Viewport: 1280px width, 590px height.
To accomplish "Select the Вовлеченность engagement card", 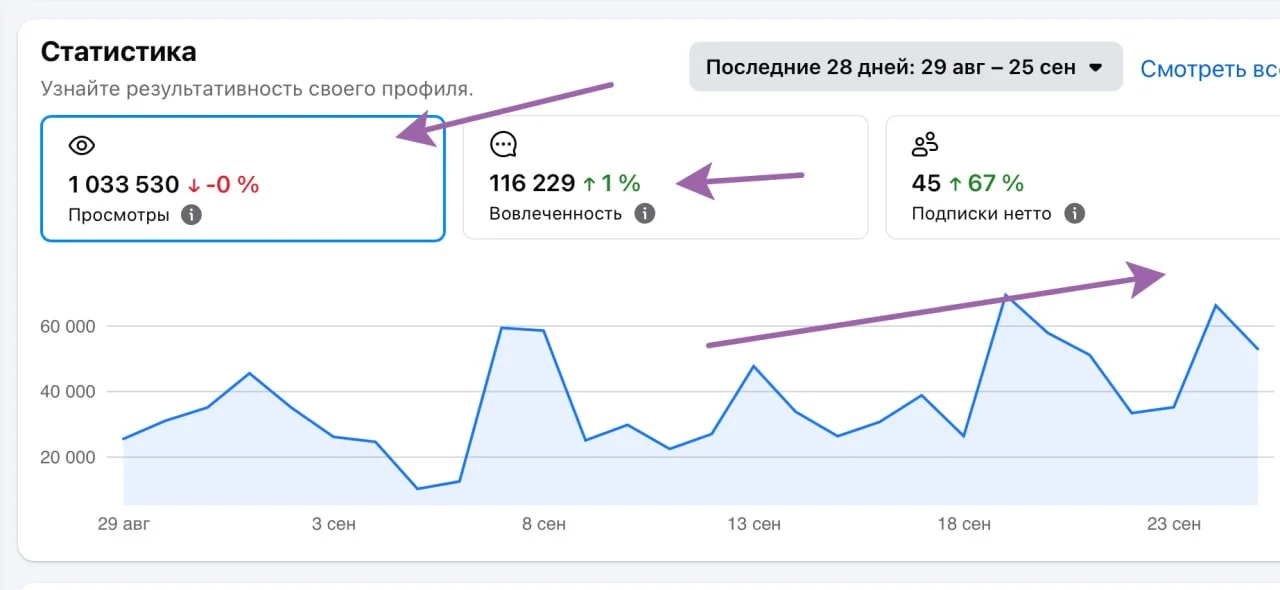I will pyautogui.click(x=665, y=177).
